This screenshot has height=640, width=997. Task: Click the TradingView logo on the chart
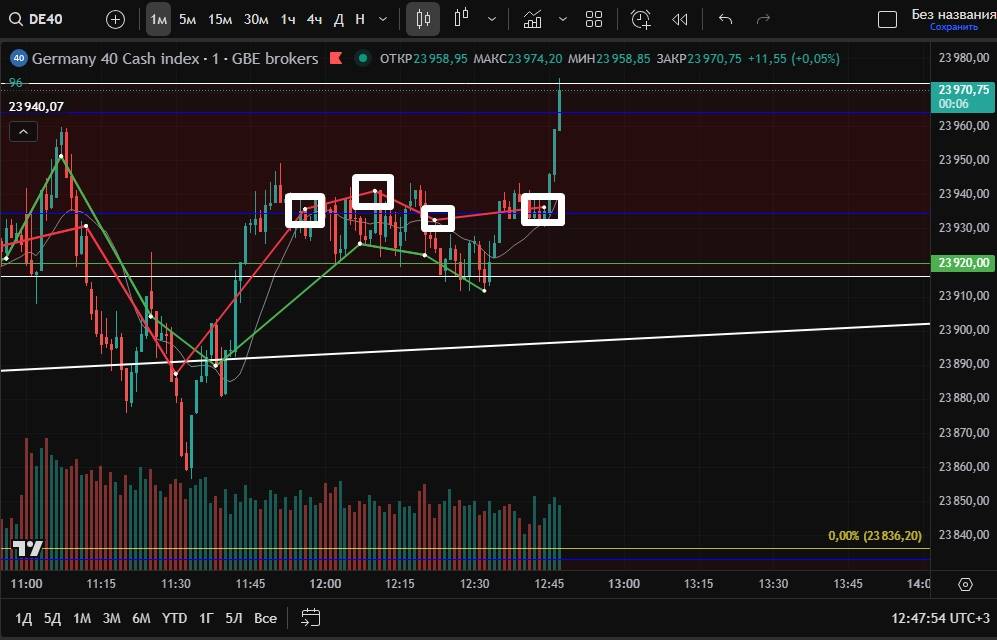tap(27, 548)
